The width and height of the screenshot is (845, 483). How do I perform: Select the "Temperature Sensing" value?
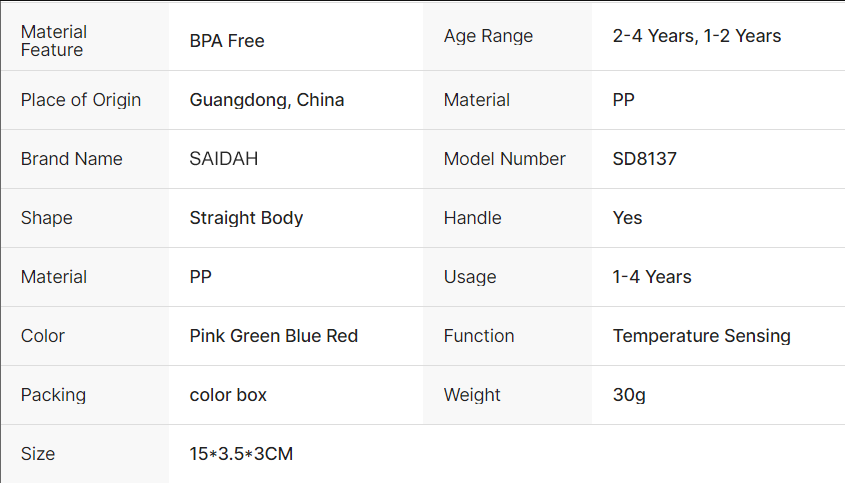point(702,336)
